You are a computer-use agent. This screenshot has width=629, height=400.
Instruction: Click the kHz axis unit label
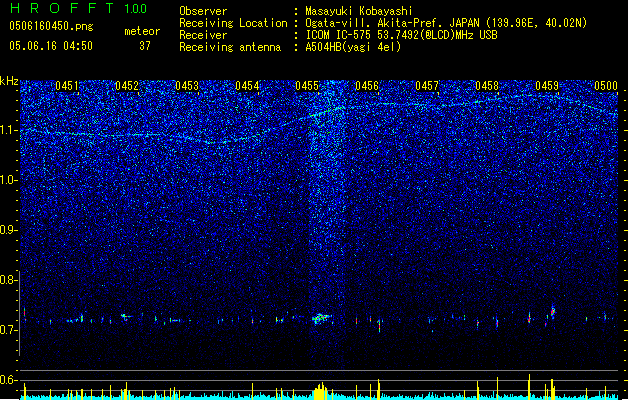pyautogui.click(x=9, y=81)
